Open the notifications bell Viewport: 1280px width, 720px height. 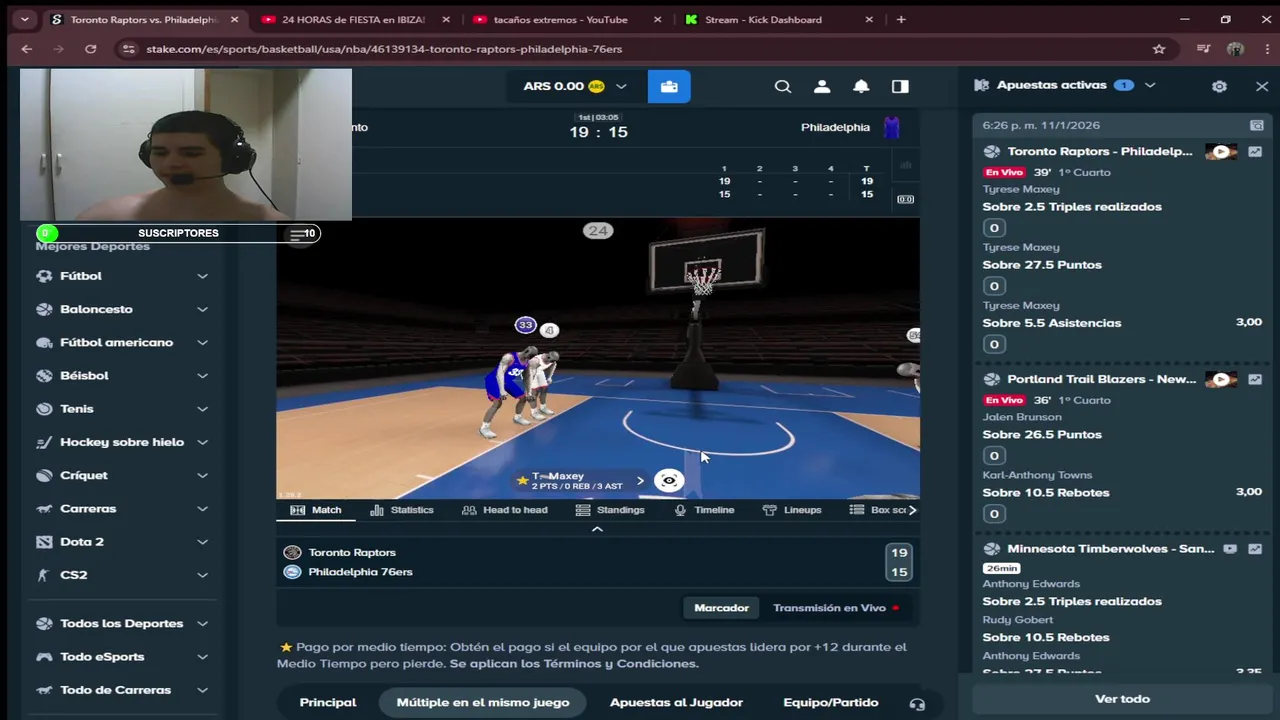coord(861,87)
